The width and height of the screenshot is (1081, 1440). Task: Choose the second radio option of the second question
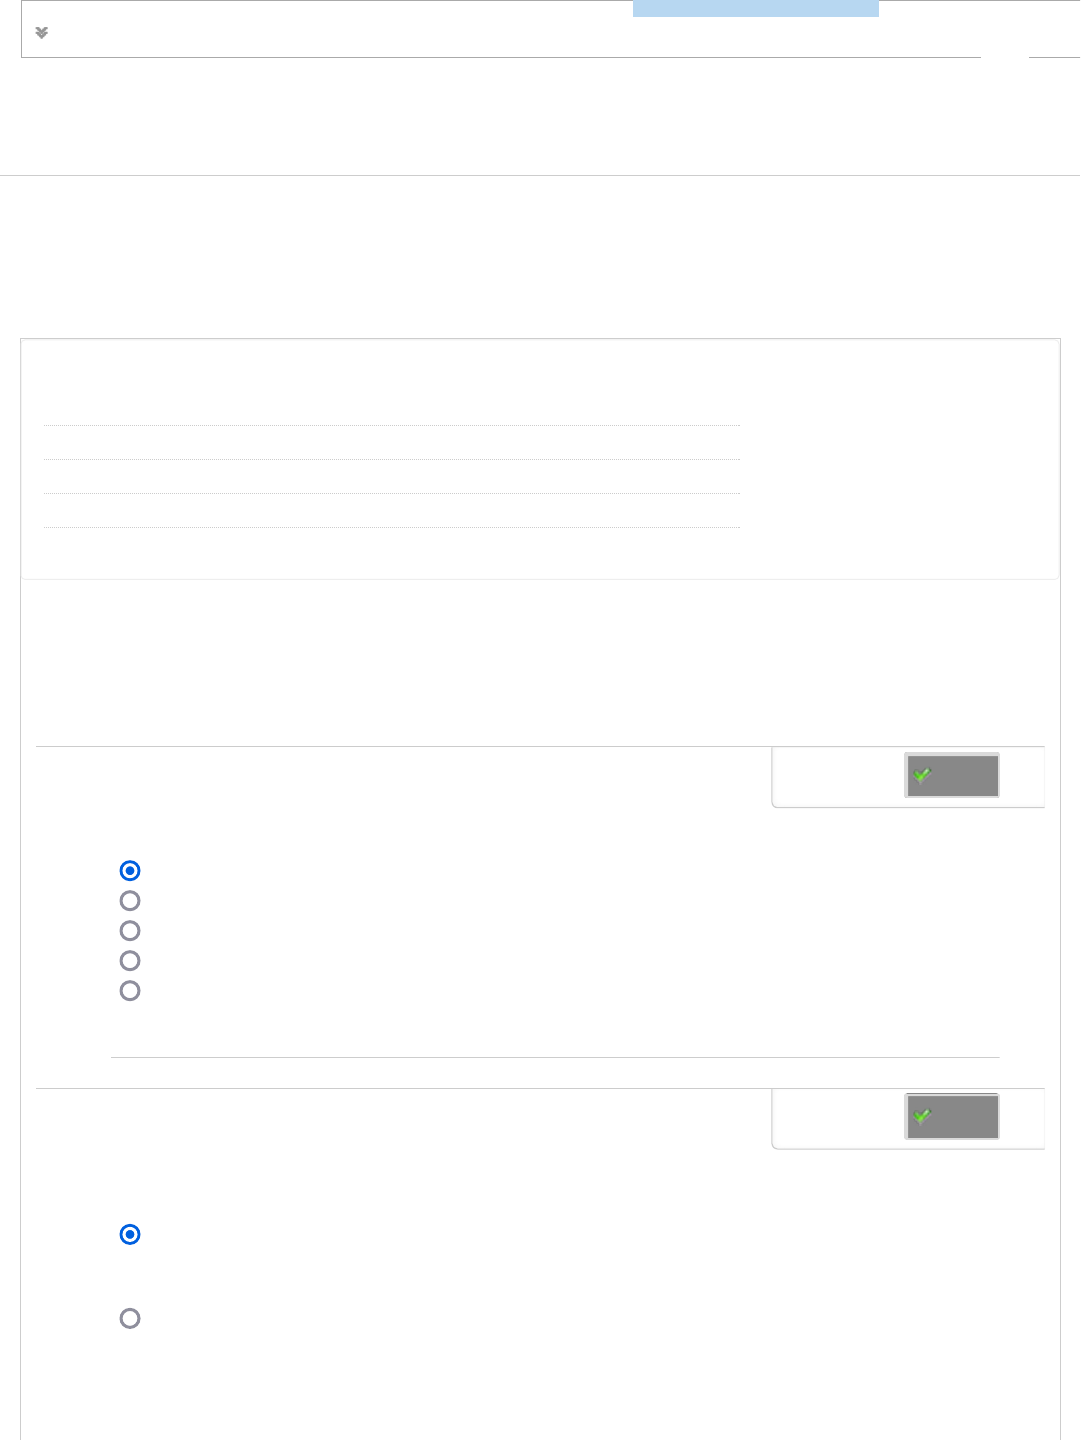click(130, 1319)
